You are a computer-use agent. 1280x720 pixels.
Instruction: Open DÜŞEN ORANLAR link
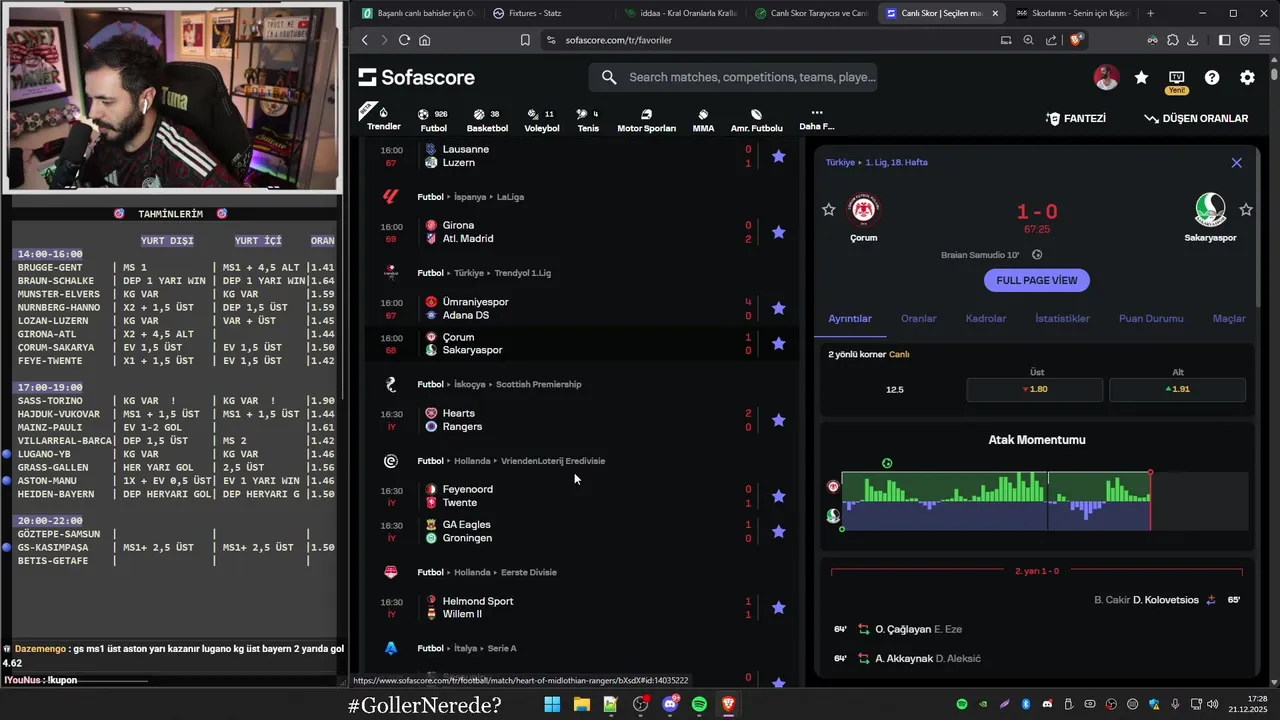[1196, 118]
